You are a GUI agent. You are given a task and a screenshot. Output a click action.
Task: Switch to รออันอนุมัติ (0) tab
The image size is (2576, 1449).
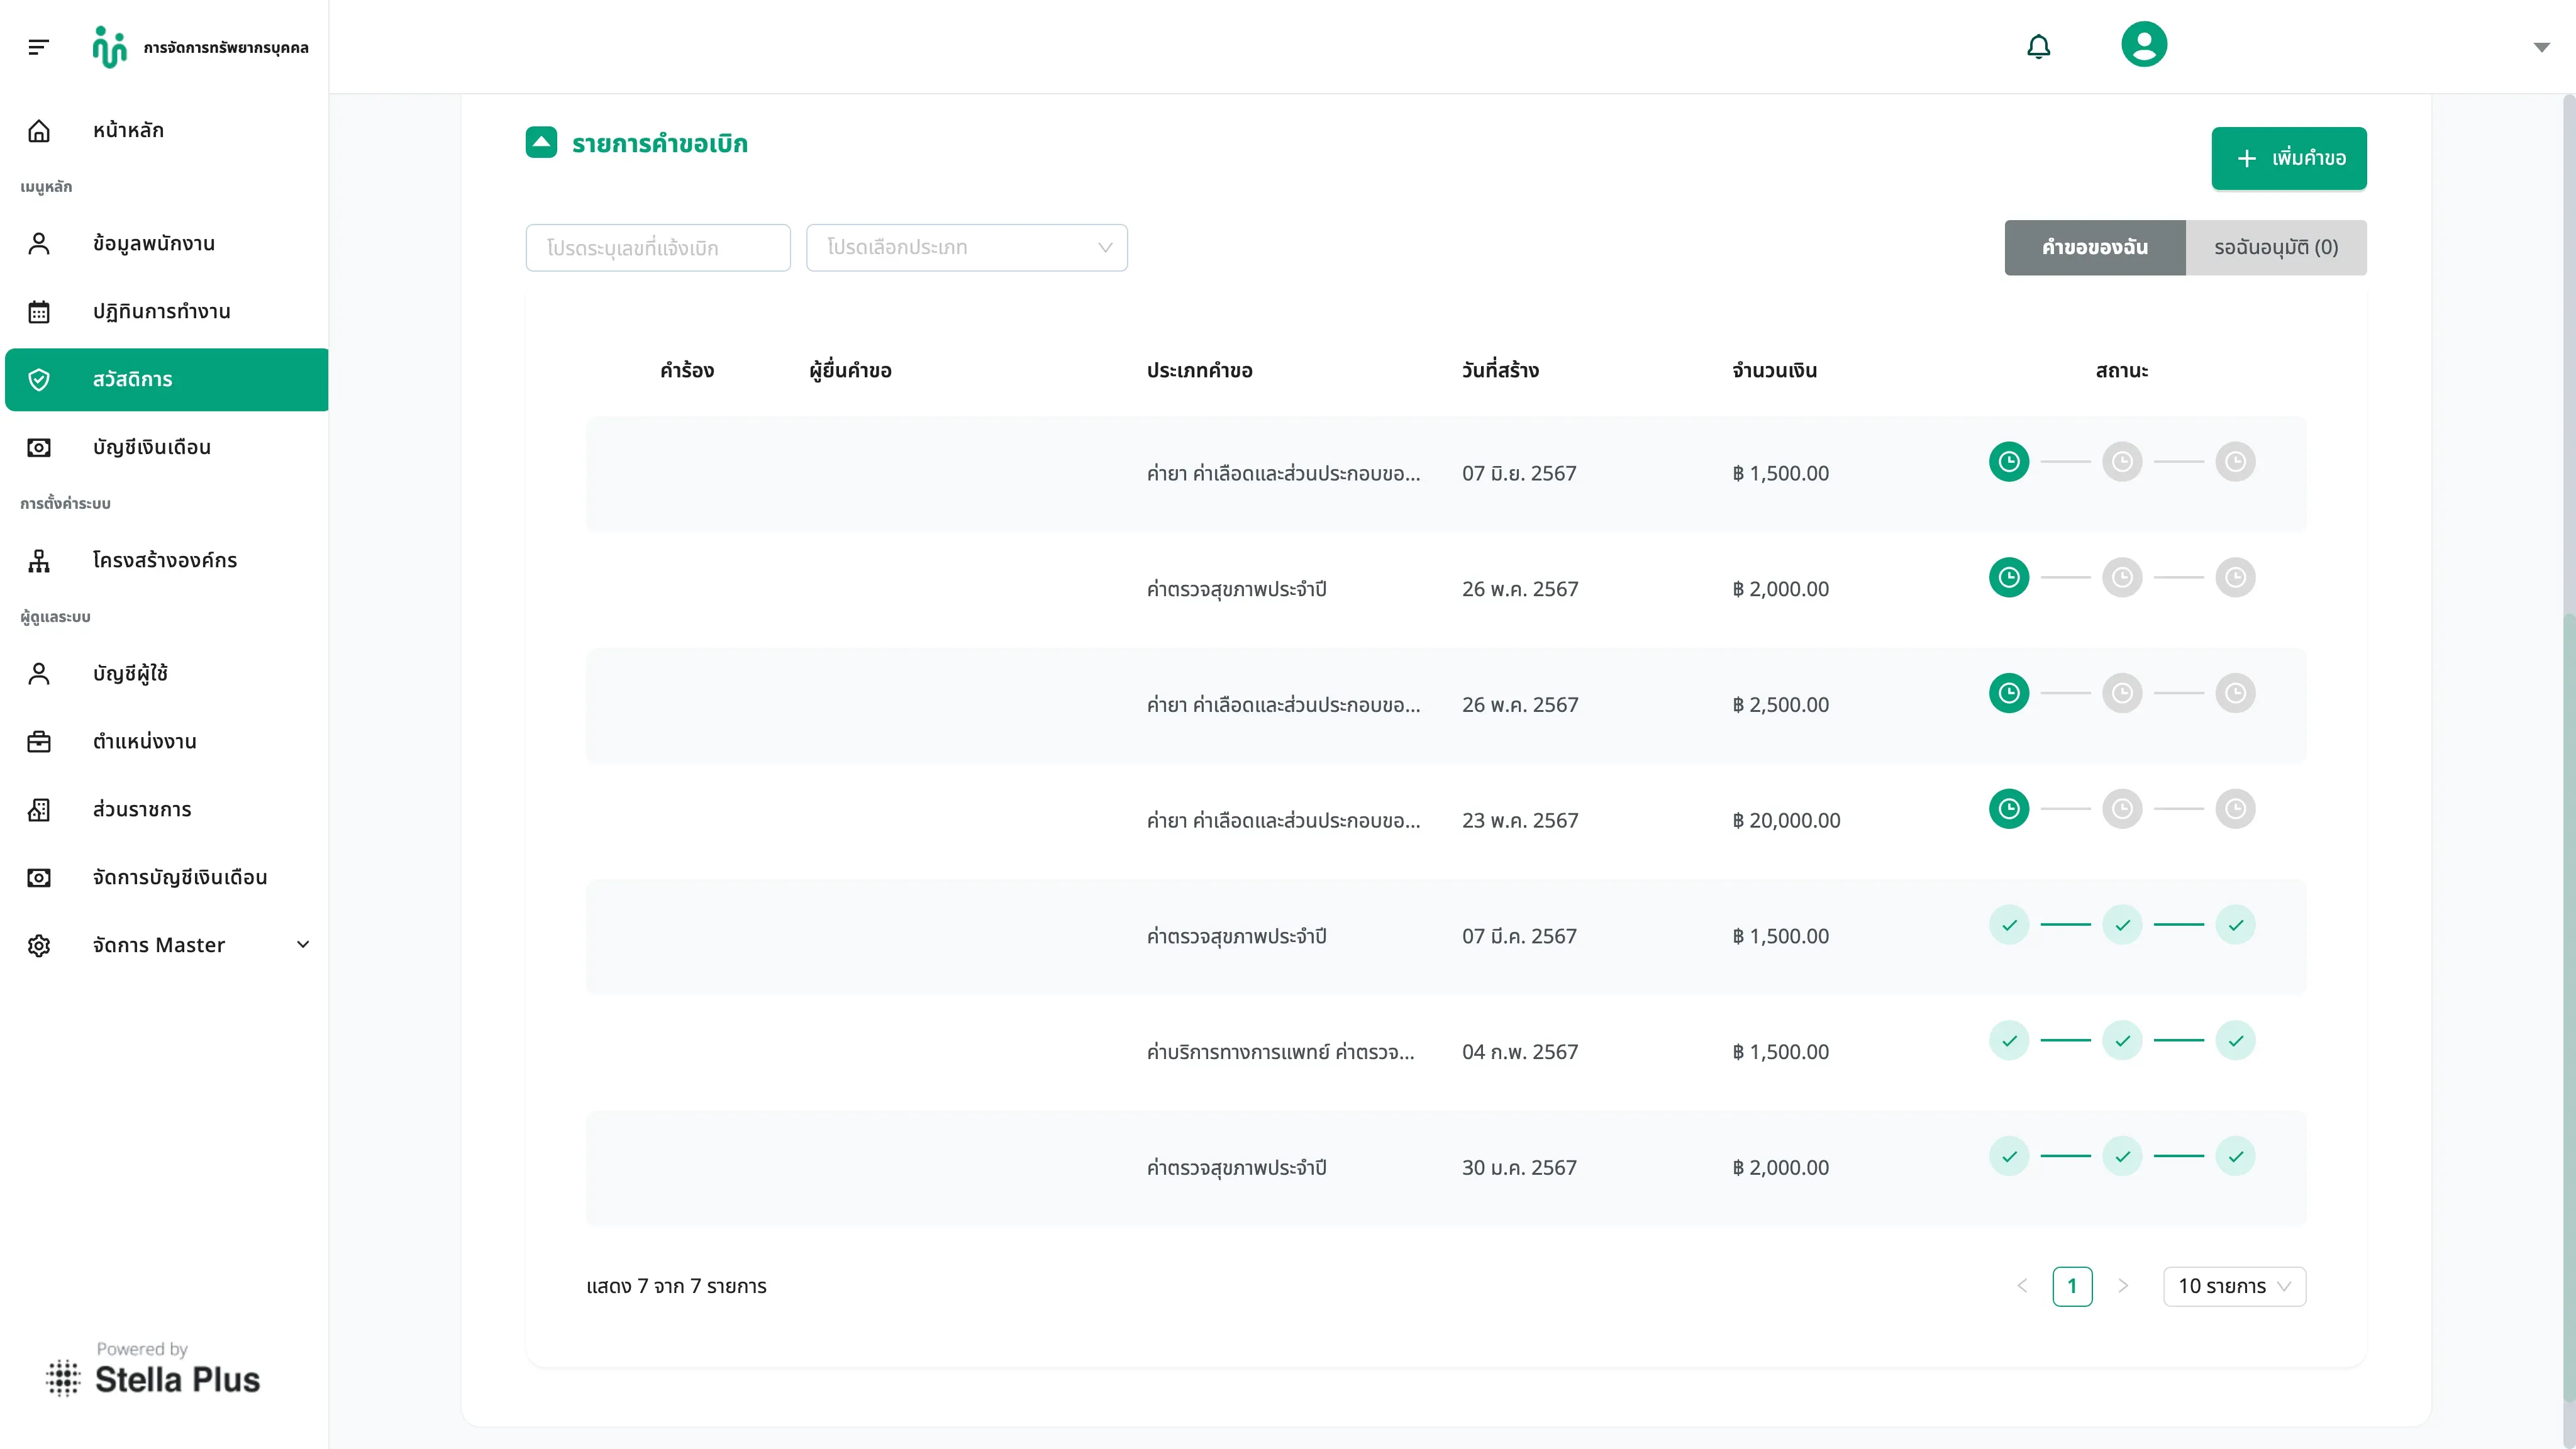[x=2275, y=247]
